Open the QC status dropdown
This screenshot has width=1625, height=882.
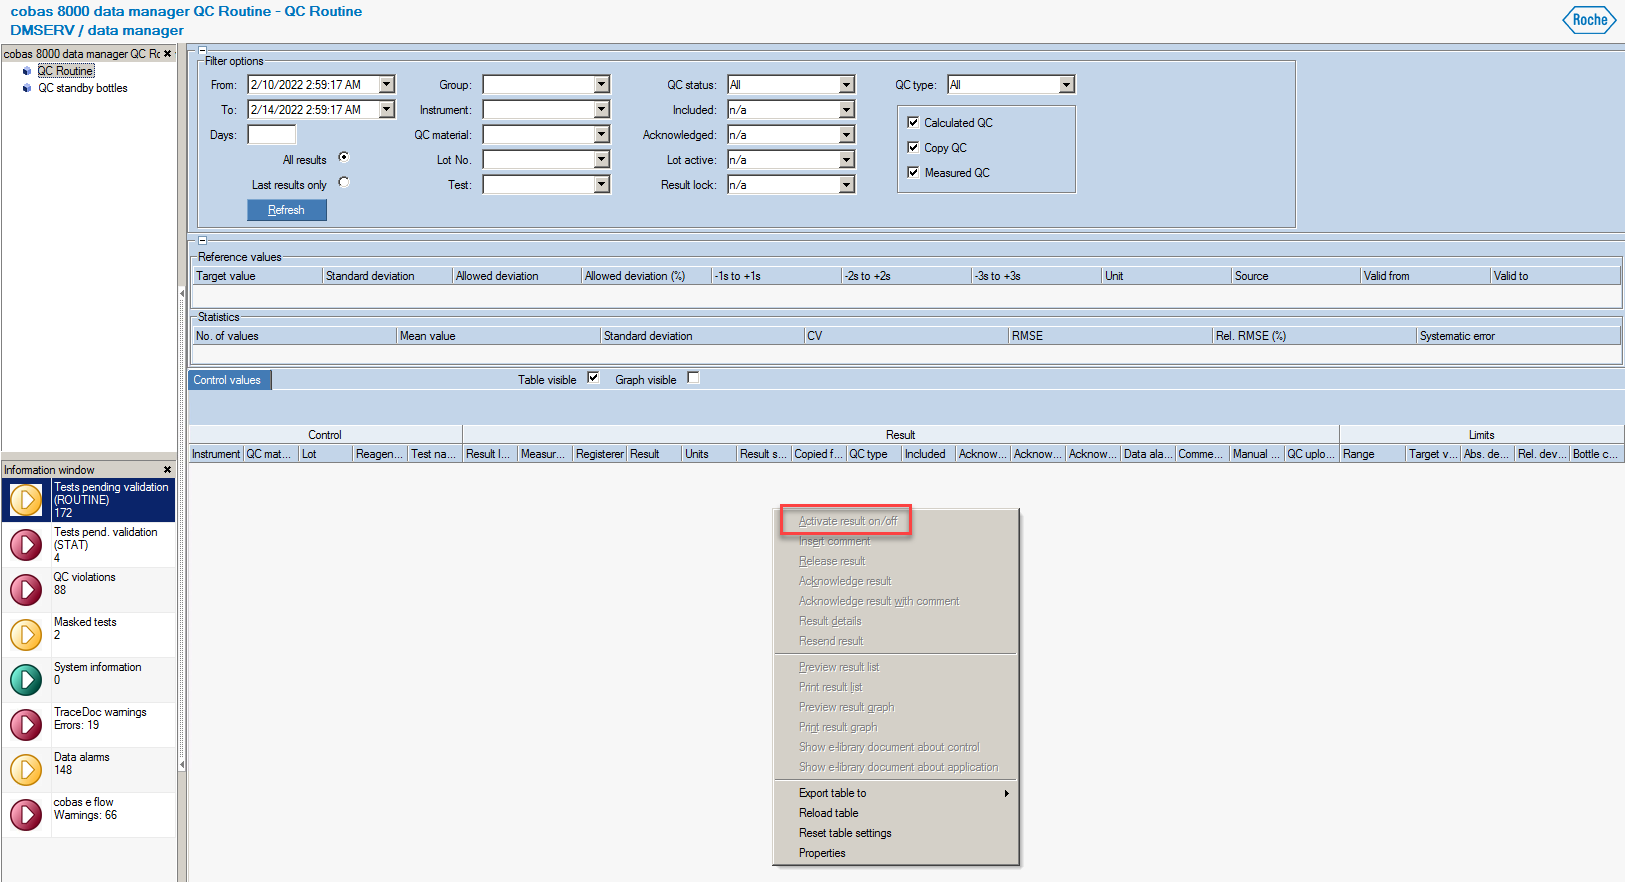pos(846,85)
